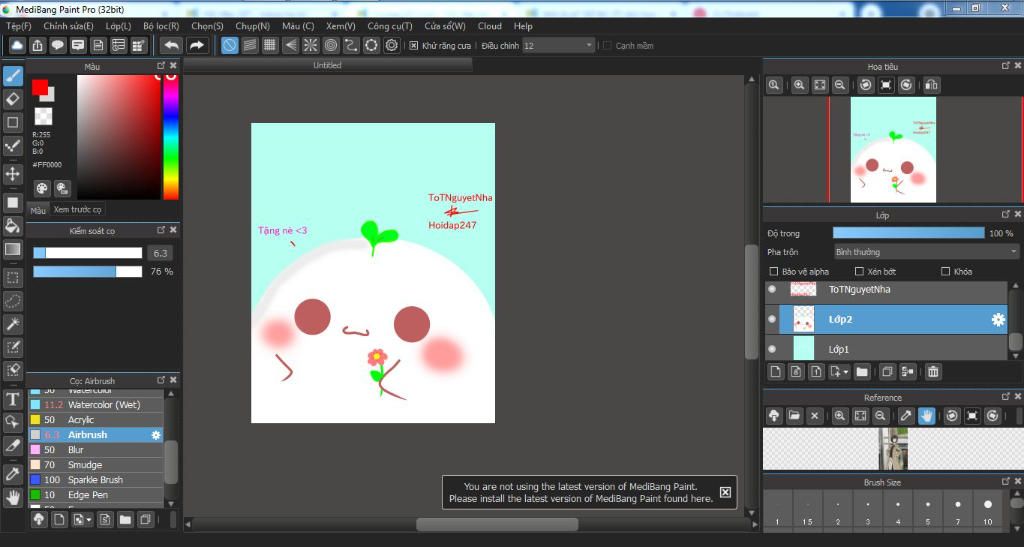Enable Bảo vệ alpha checkbox
The width and height of the screenshot is (1024, 547).
tap(774, 272)
